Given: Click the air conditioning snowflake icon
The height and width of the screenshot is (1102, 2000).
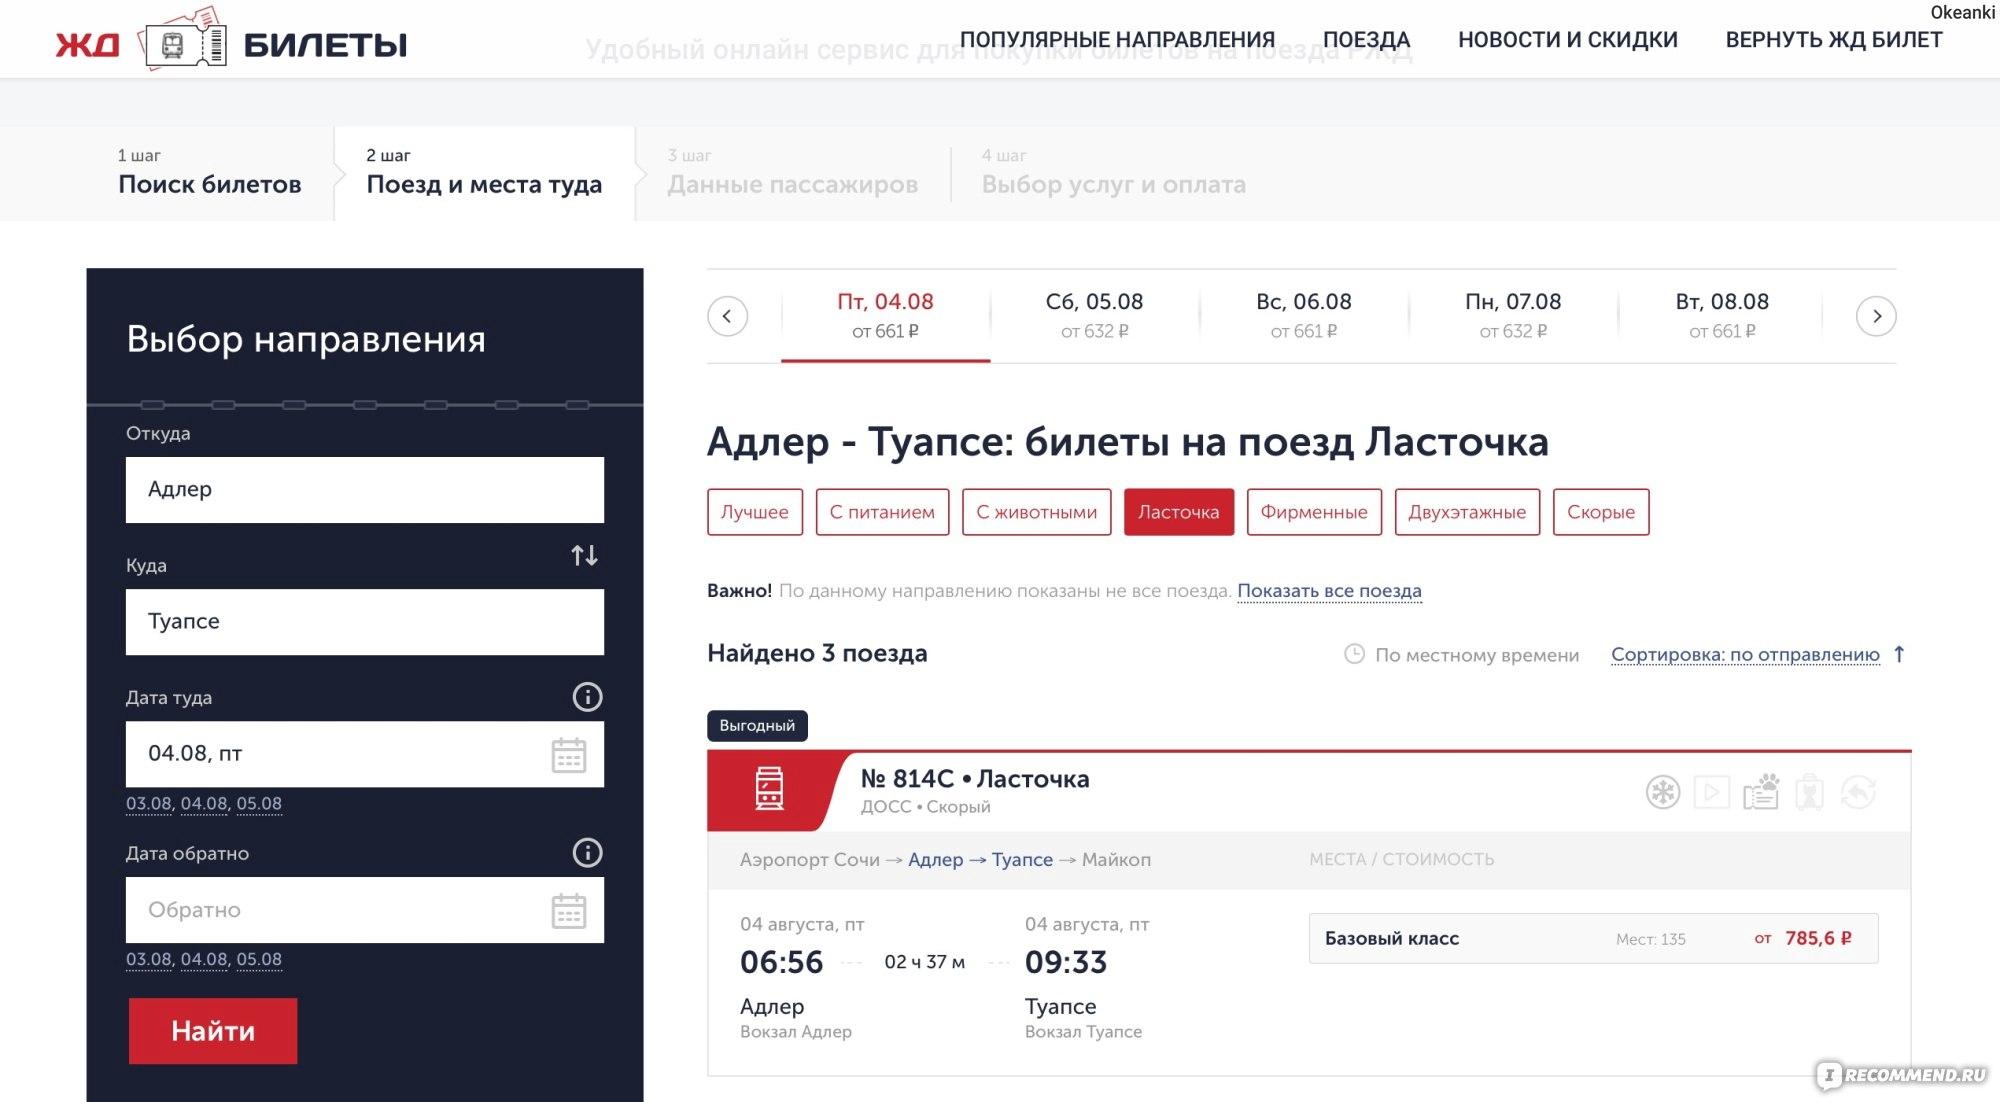Looking at the screenshot, I should pyautogui.click(x=1663, y=793).
